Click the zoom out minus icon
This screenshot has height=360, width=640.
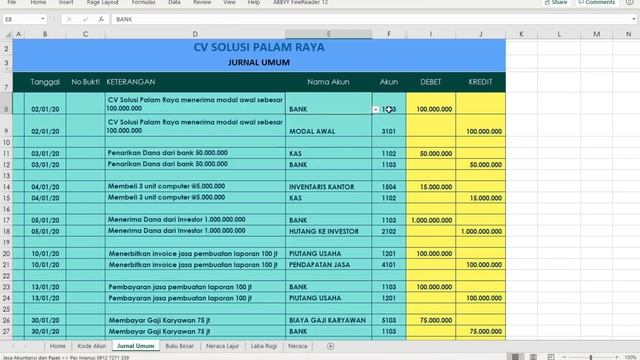[564, 357]
